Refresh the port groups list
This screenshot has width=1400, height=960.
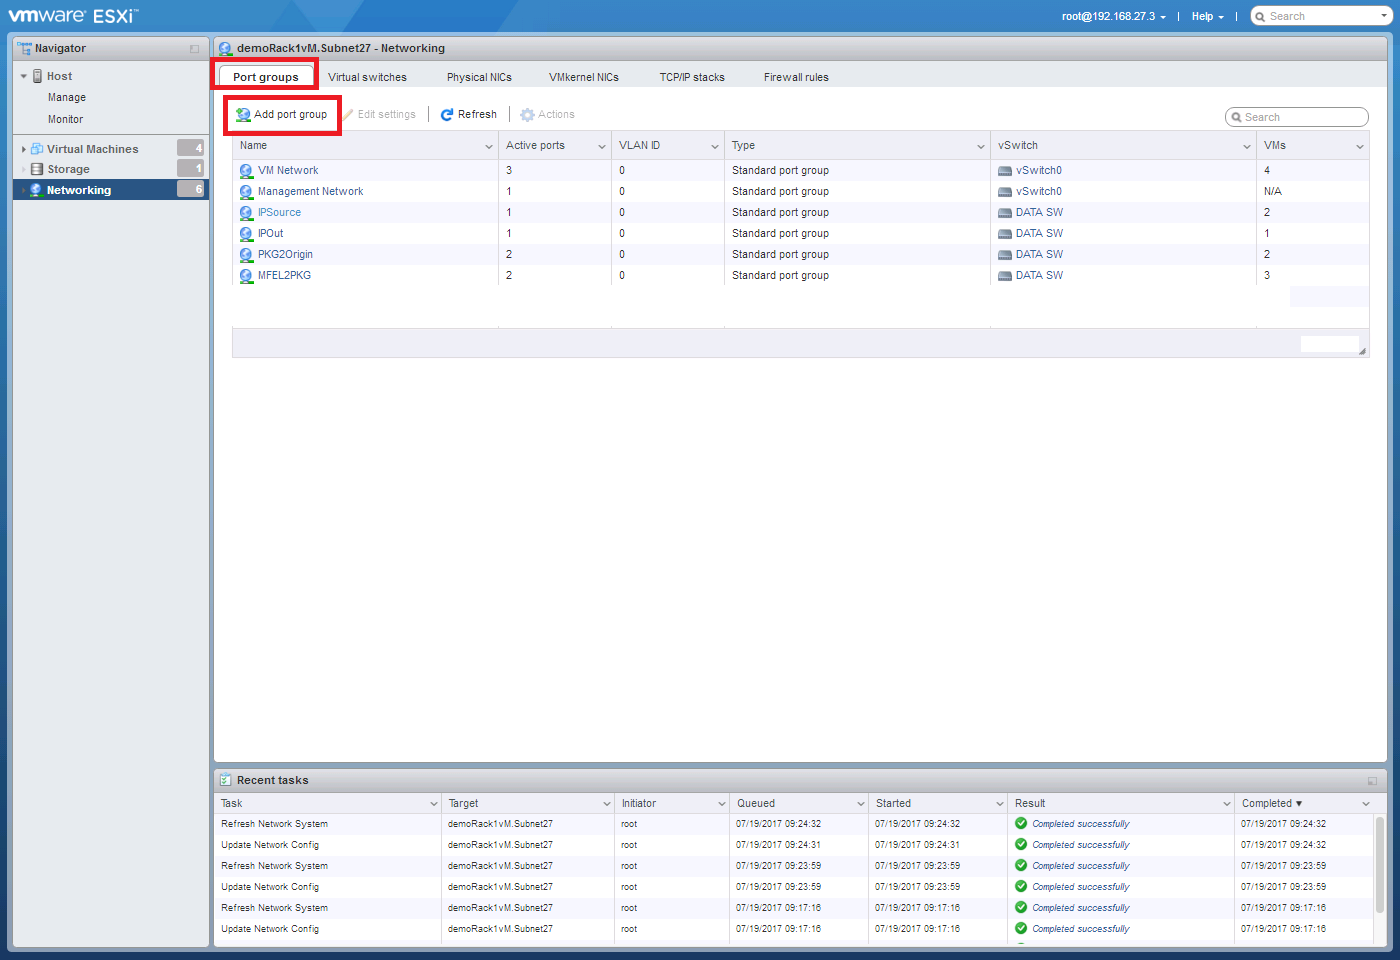click(x=469, y=115)
